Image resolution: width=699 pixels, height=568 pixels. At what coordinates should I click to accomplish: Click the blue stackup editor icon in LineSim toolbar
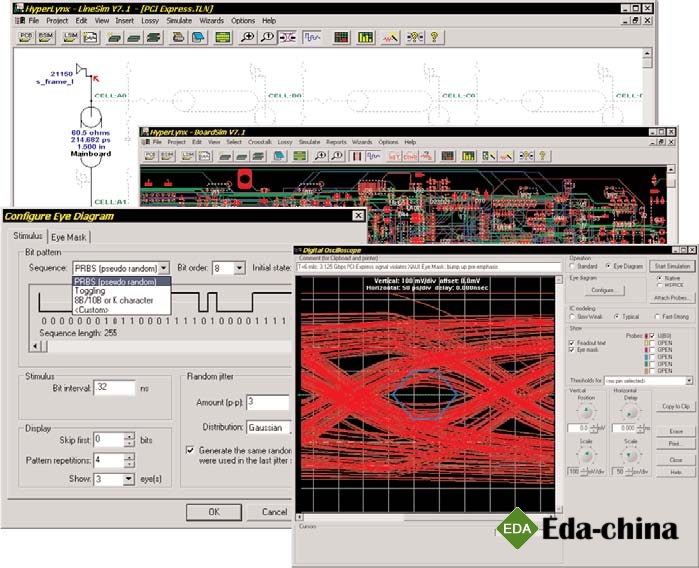pyautogui.click(x=197, y=37)
